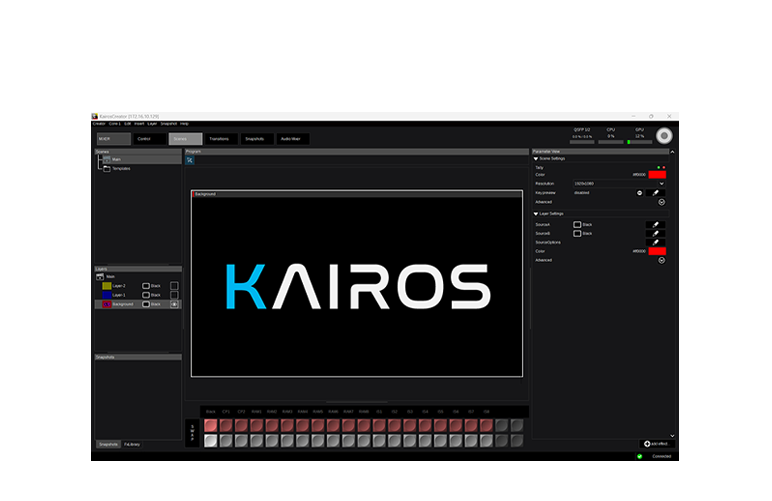Expand Advanced under Layer Settings
Viewport: 772px width, 501px height.
coord(661,260)
